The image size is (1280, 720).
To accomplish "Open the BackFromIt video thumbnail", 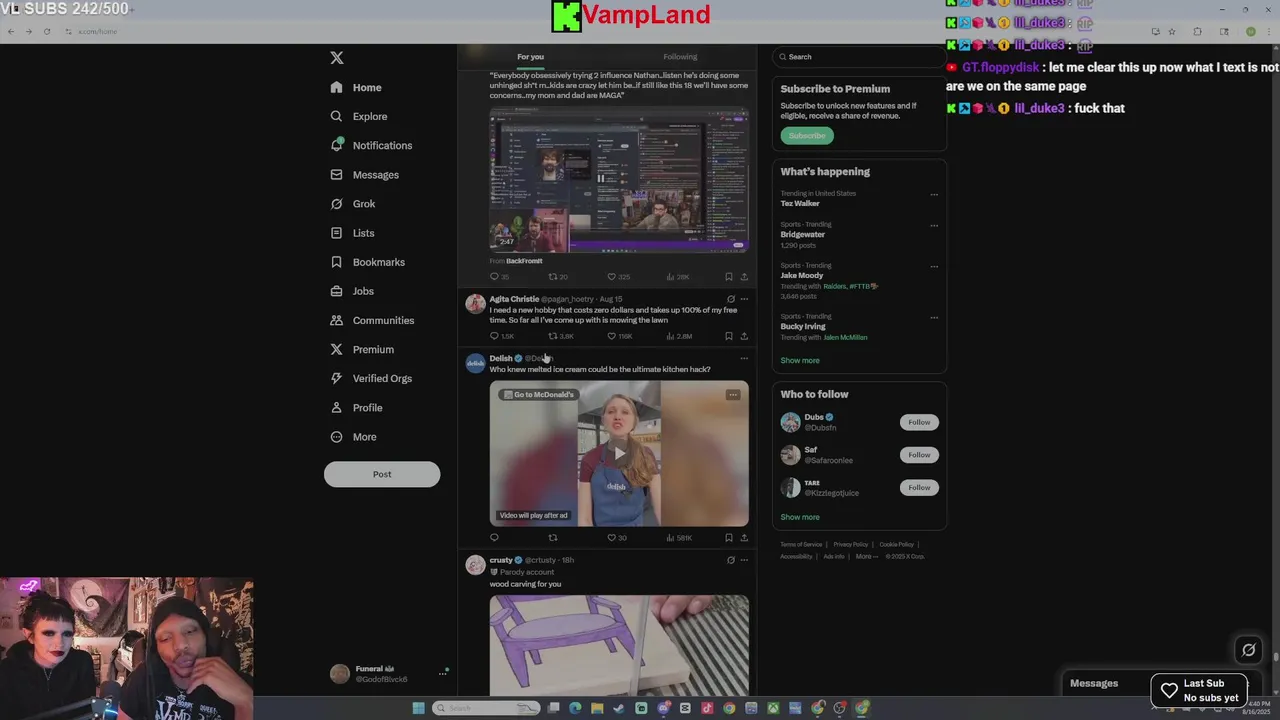I will point(619,179).
